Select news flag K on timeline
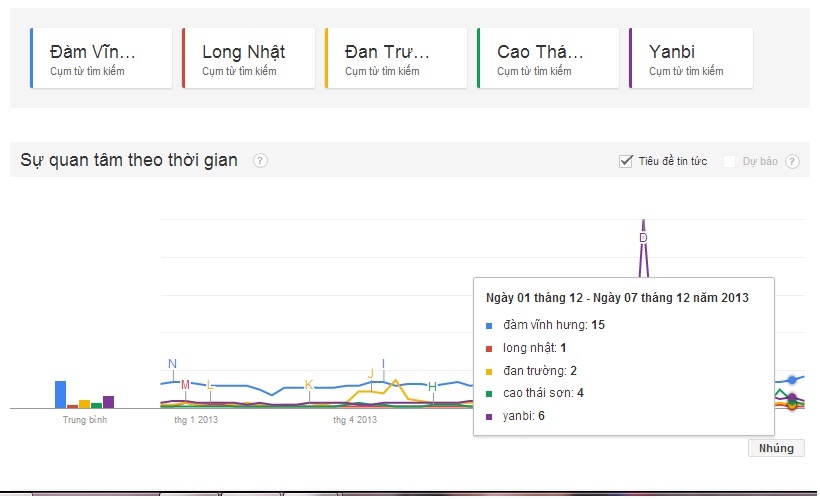The image size is (820, 499). point(308,385)
